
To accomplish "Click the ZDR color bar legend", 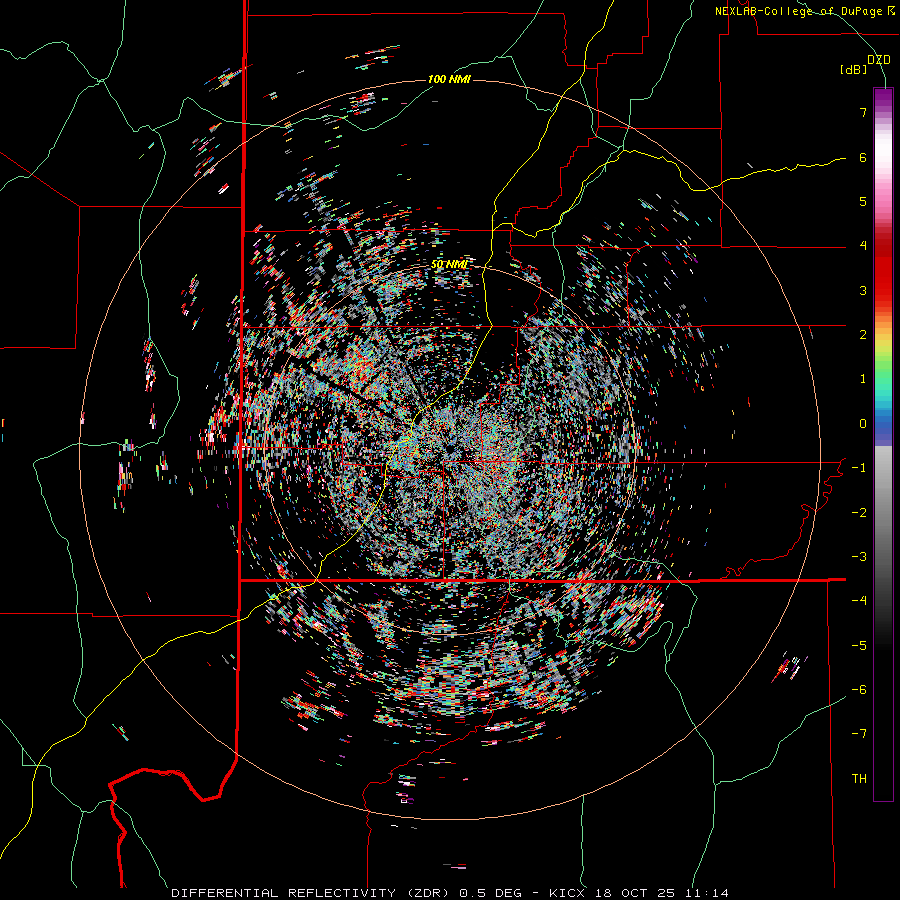I will (x=883, y=444).
